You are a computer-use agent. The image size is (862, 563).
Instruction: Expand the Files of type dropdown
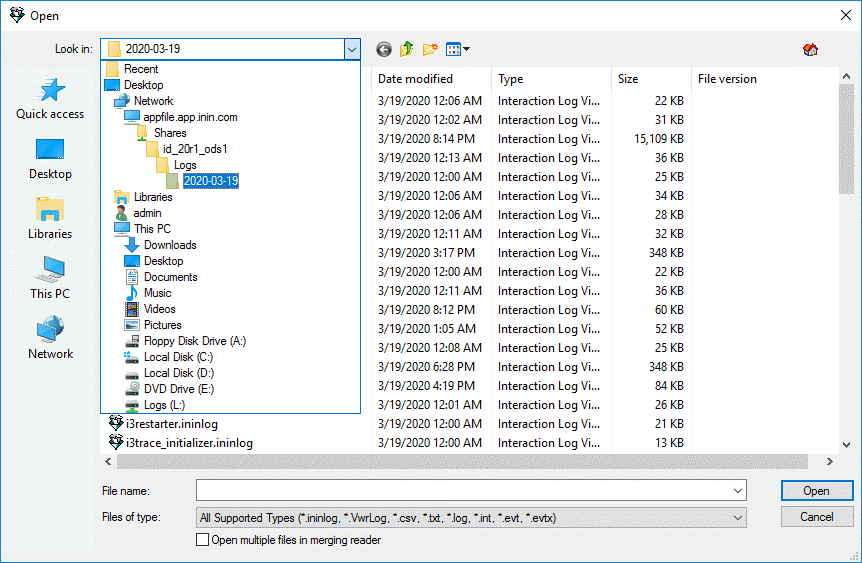point(738,518)
